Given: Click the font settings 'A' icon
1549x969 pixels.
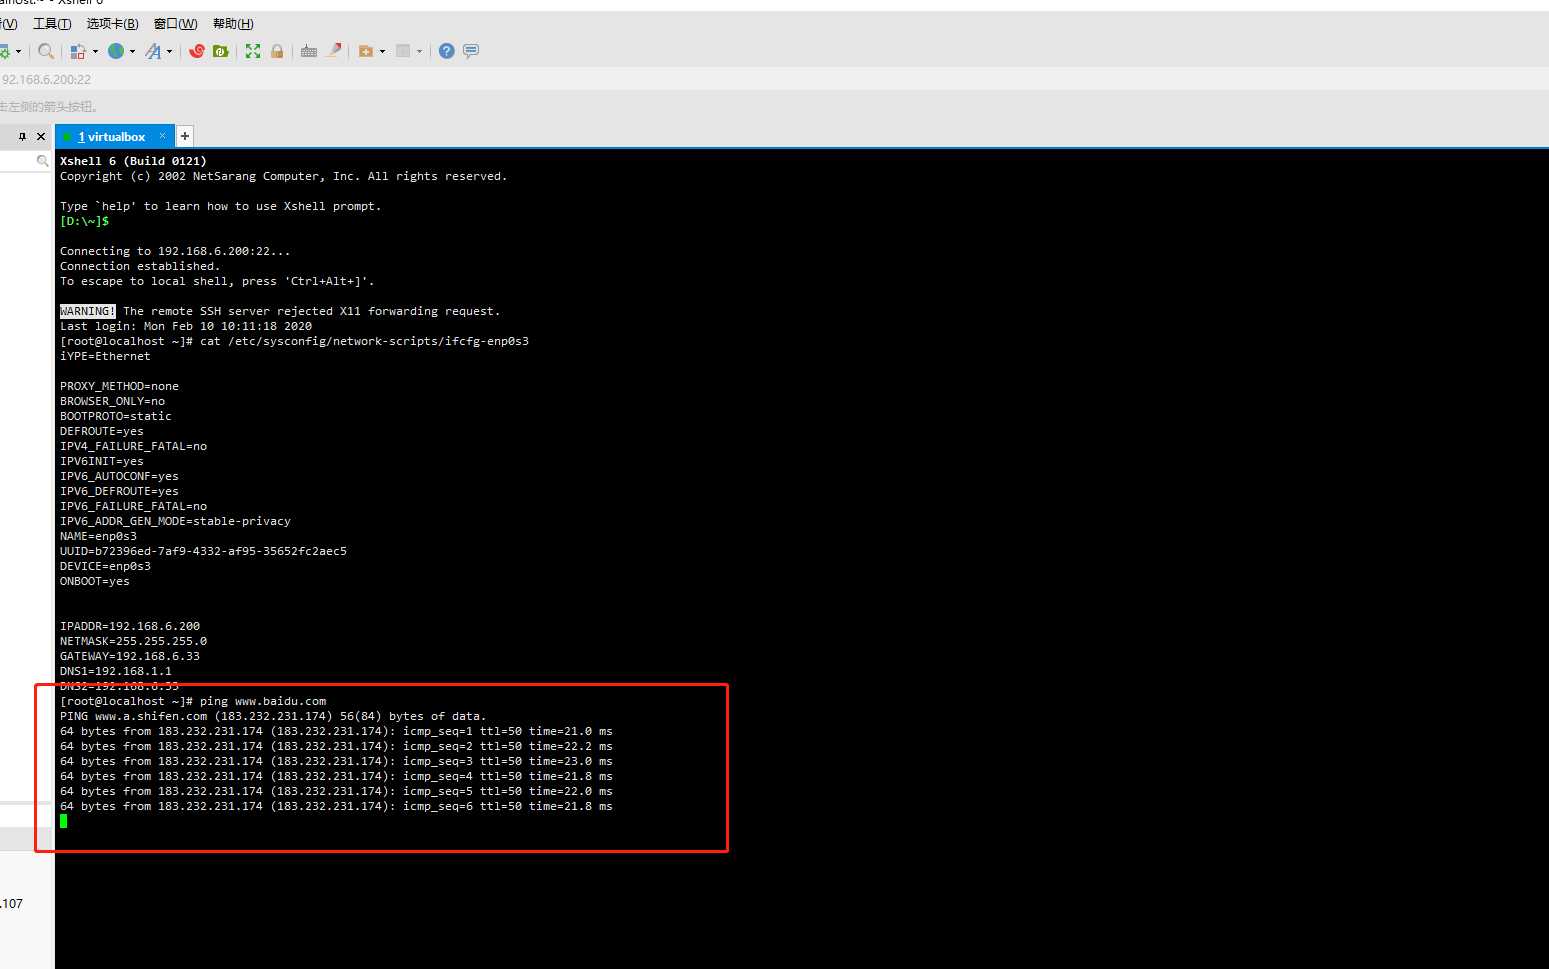Looking at the screenshot, I should 153,51.
